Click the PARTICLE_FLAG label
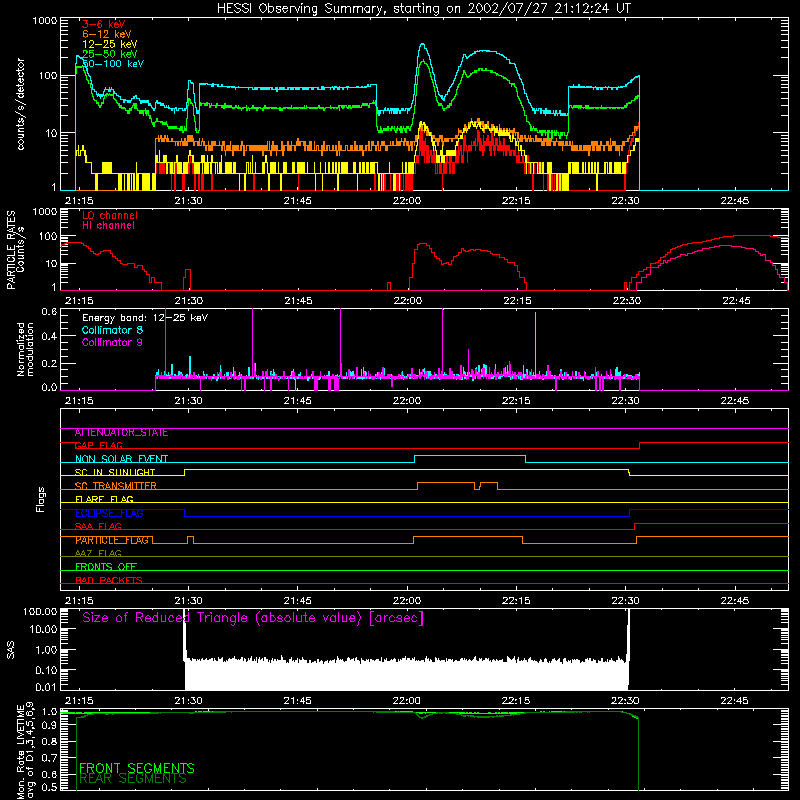 point(112,540)
